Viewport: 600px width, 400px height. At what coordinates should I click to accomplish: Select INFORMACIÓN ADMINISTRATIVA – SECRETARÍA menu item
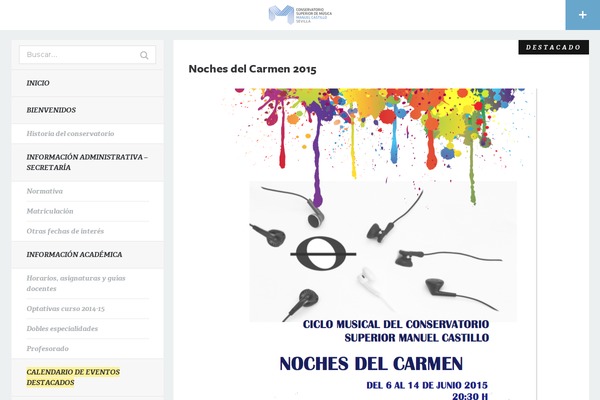[x=88, y=162]
